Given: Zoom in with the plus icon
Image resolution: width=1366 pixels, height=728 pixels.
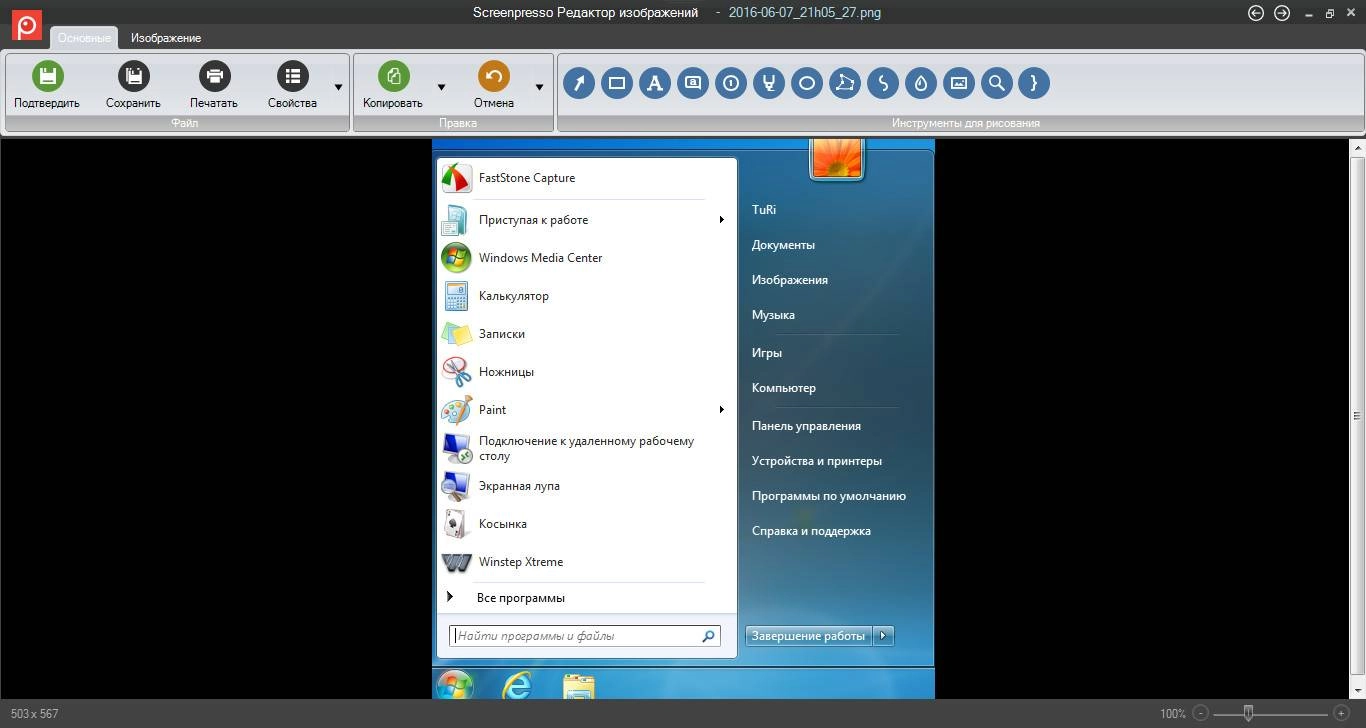Looking at the screenshot, I should tap(1341, 714).
